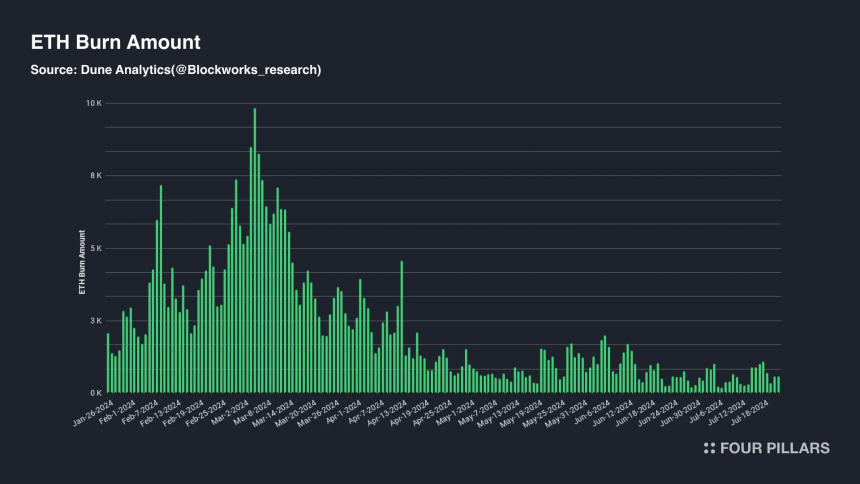Click the ETH Burn Amount chart title
The image size is (860, 484).
116,42
